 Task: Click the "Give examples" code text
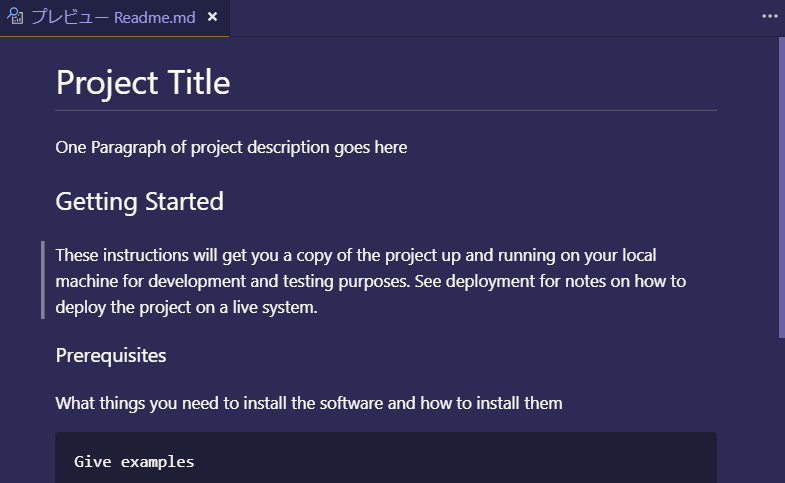pos(134,462)
